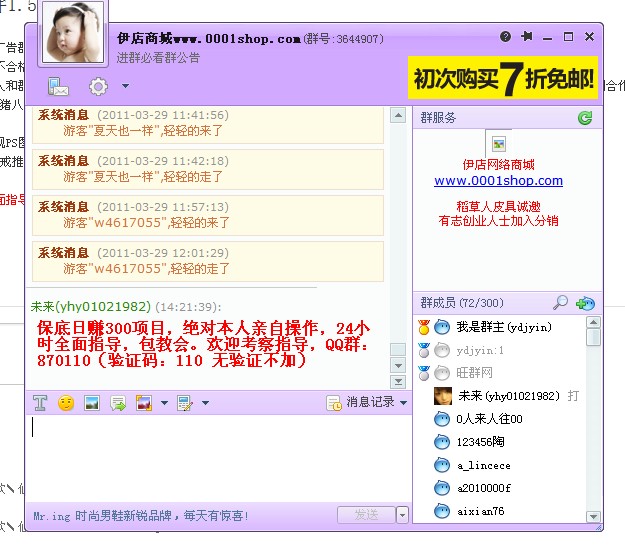Click the add member icon
Screen dimensions: 625x545
(x=585, y=303)
